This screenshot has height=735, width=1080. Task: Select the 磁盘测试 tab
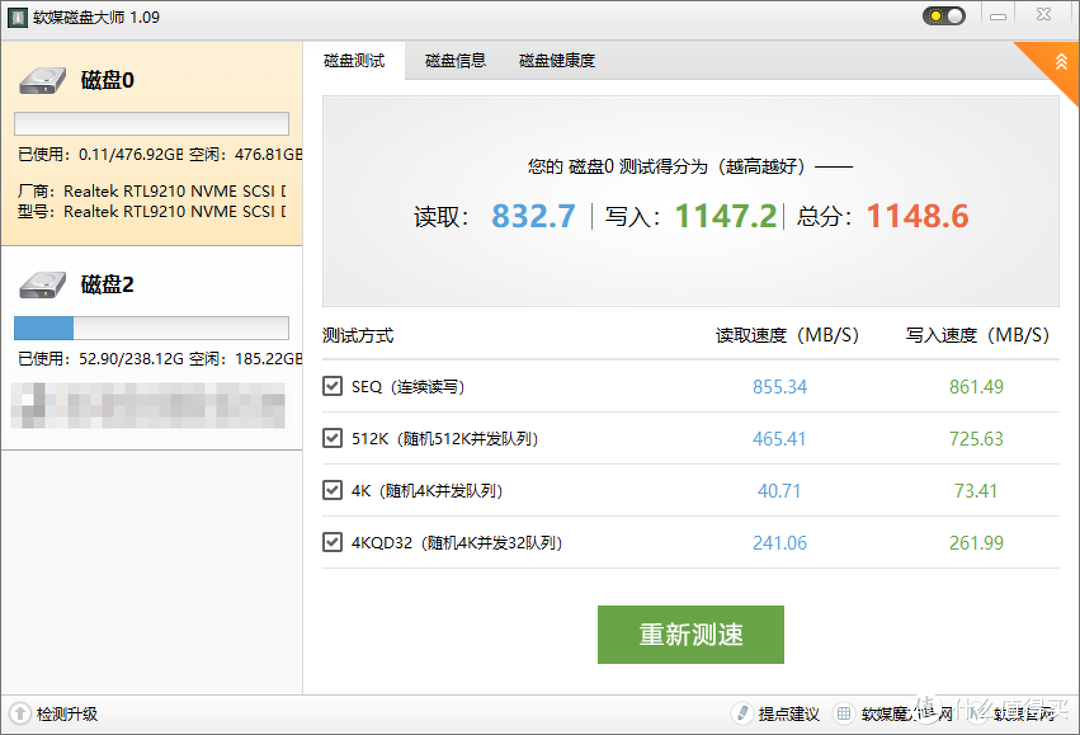(354, 61)
